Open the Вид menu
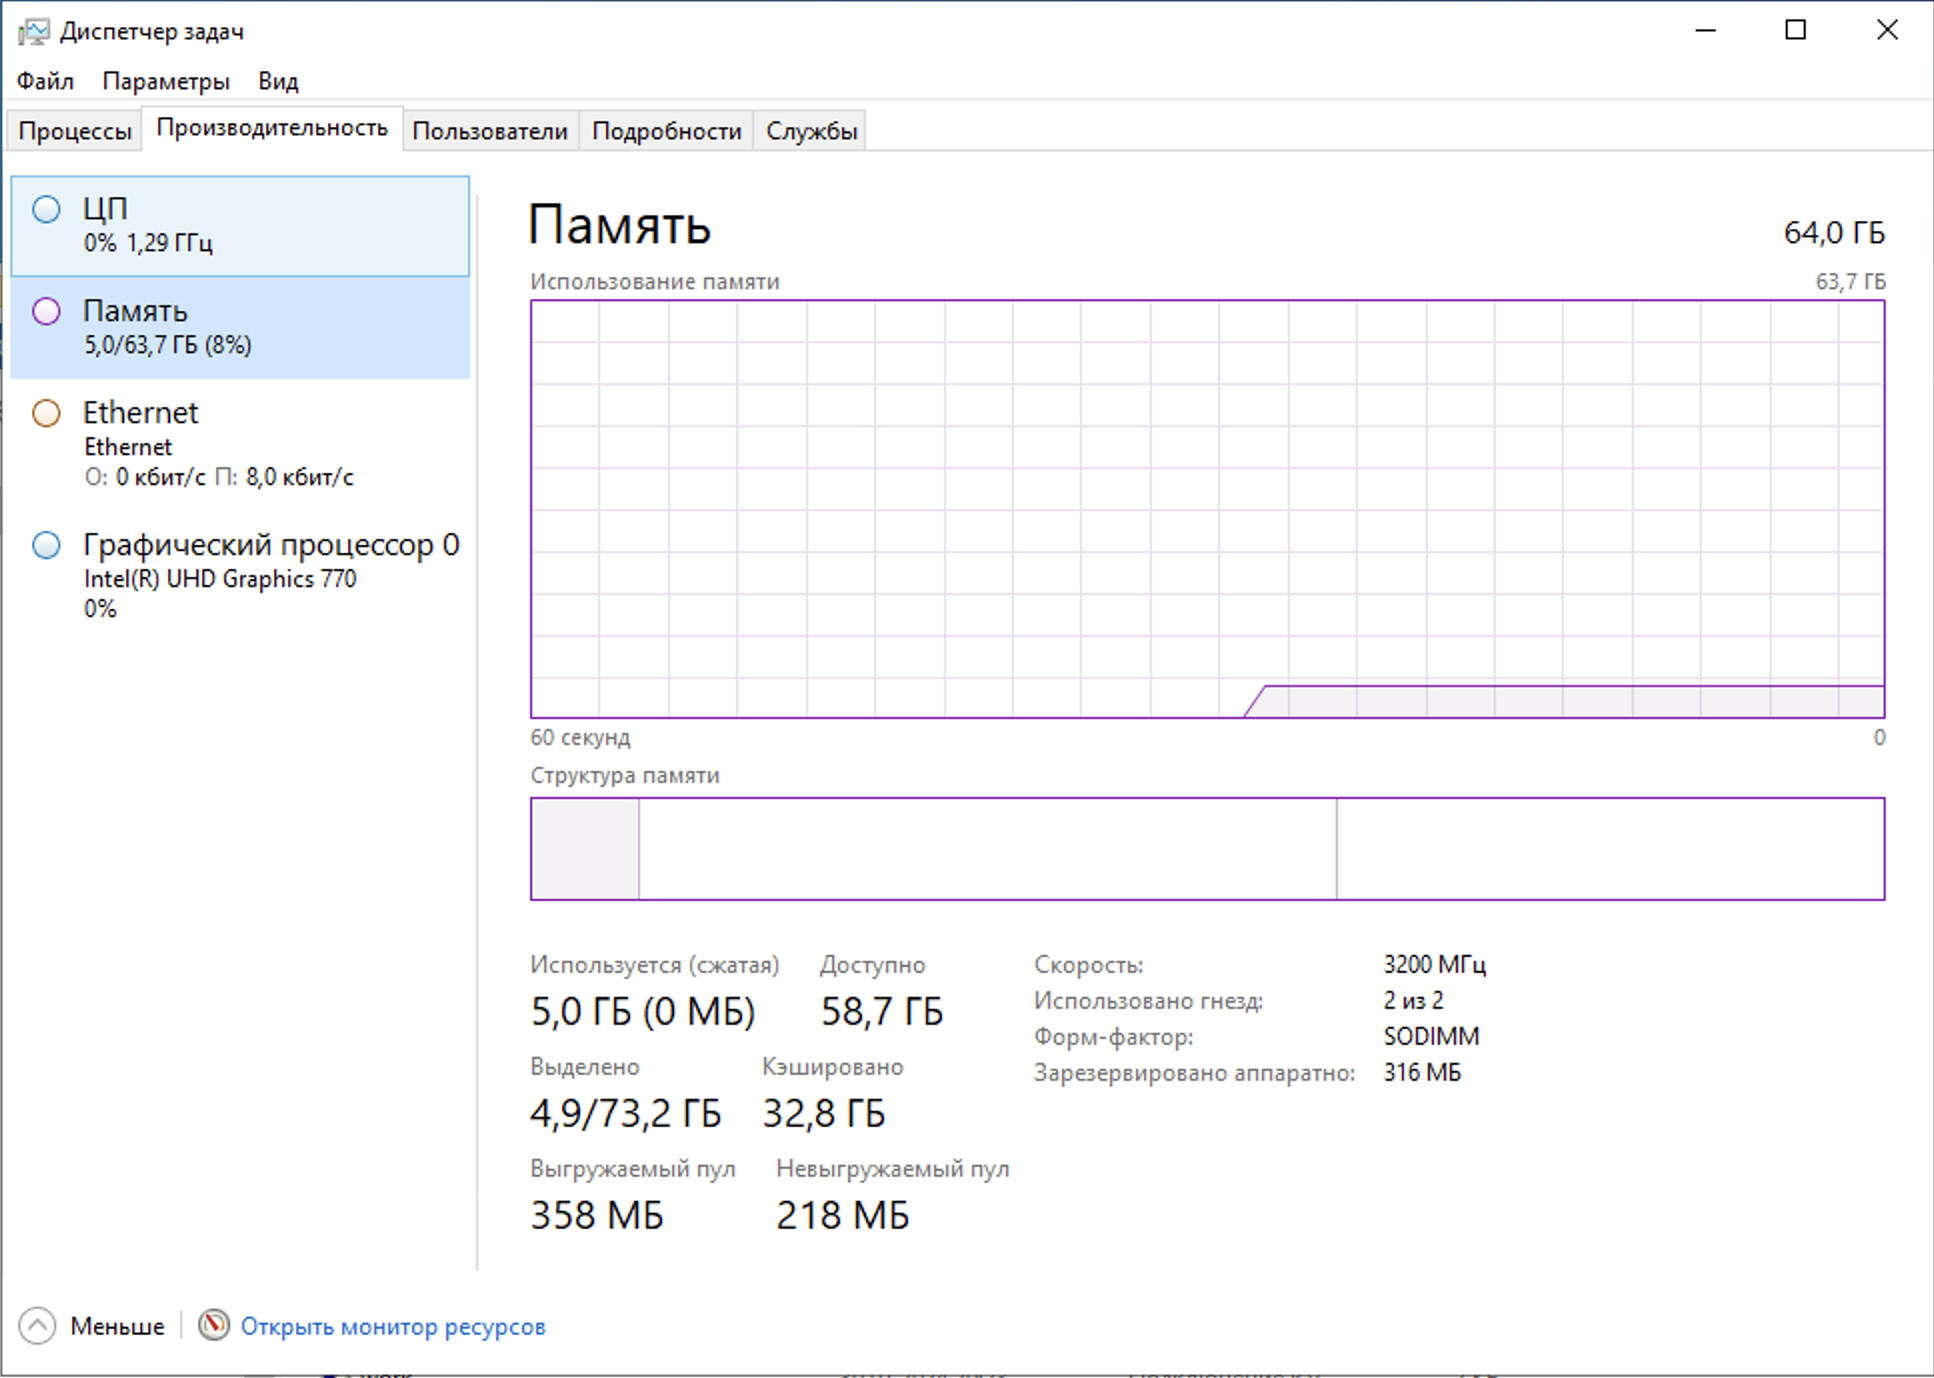Screen dimensions: 1934x1378 [278, 81]
